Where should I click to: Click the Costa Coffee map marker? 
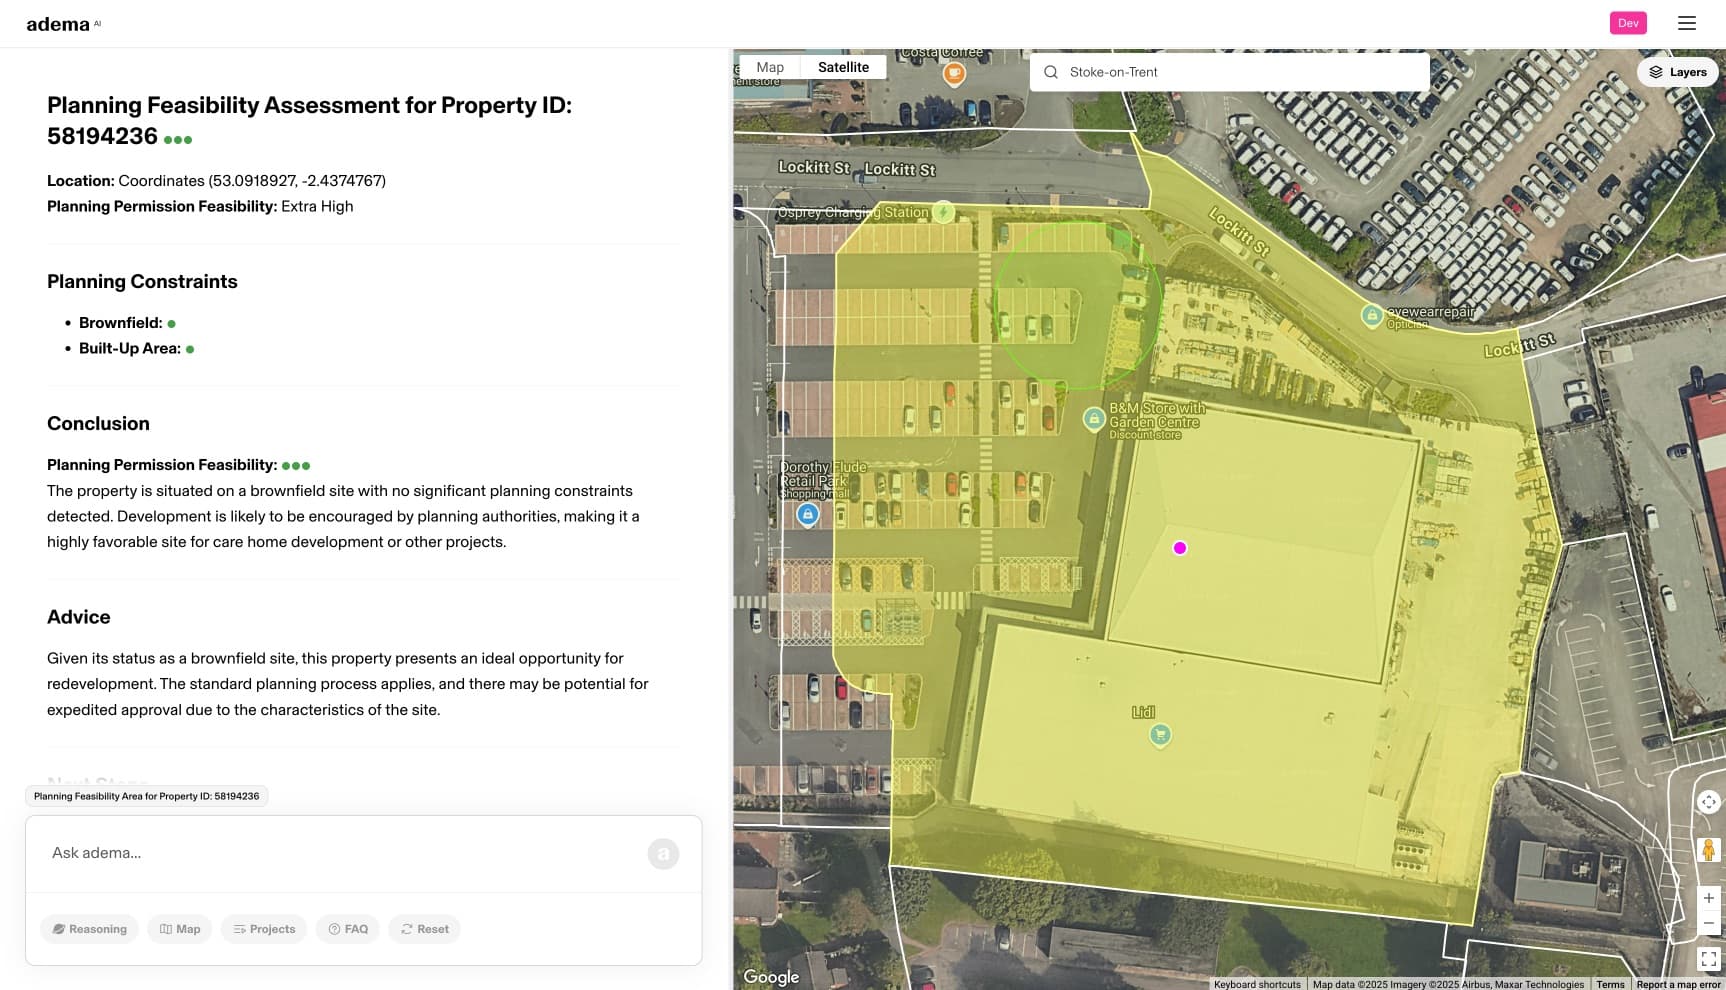click(x=954, y=74)
